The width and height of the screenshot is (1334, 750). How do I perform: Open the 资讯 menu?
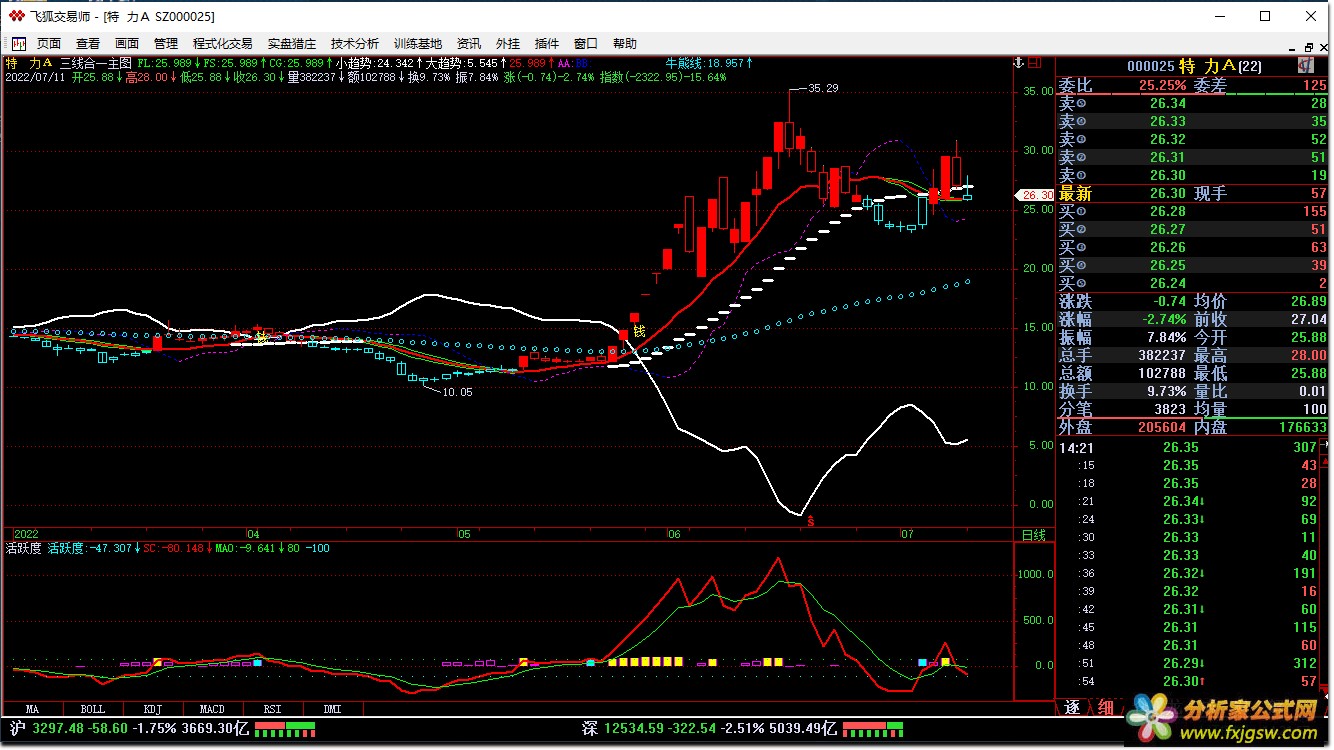469,44
